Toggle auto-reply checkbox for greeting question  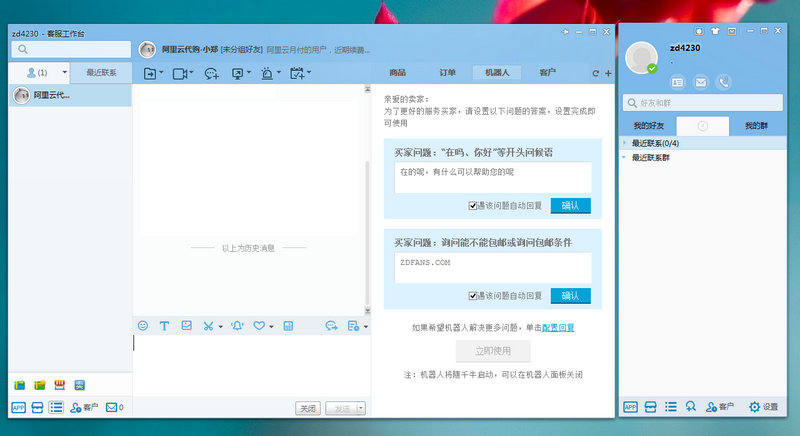click(x=472, y=206)
